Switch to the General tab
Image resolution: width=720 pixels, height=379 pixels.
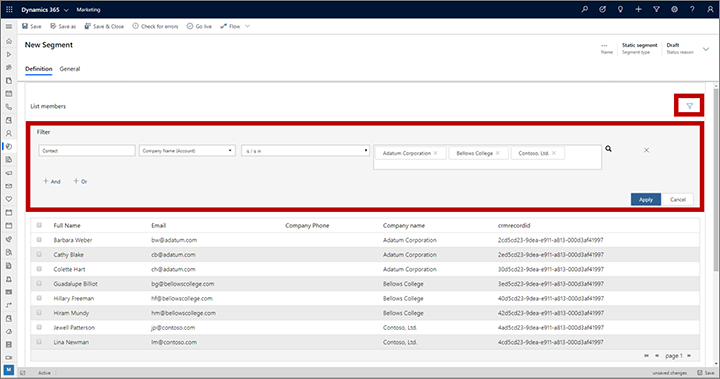[x=70, y=69]
